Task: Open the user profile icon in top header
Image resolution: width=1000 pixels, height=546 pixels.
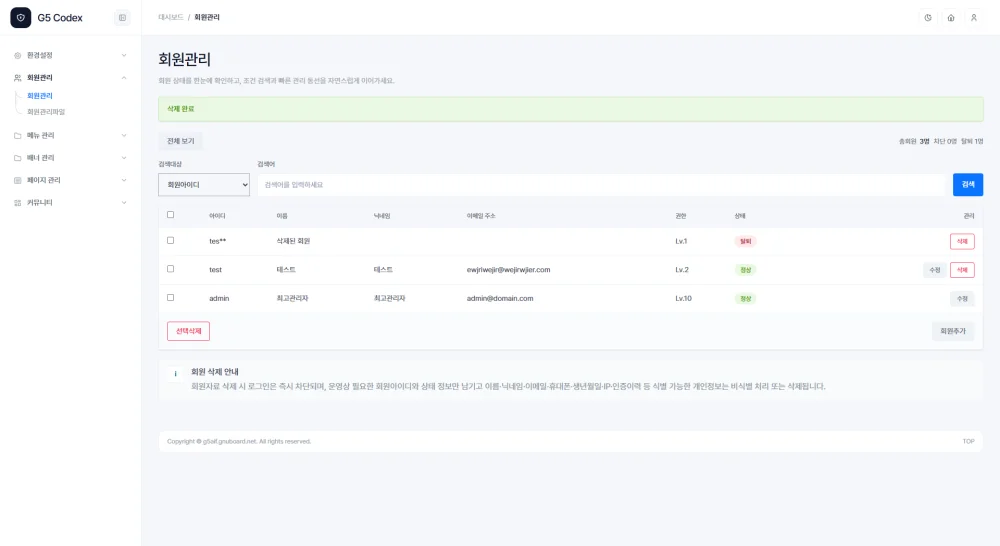Action: pos(974,18)
